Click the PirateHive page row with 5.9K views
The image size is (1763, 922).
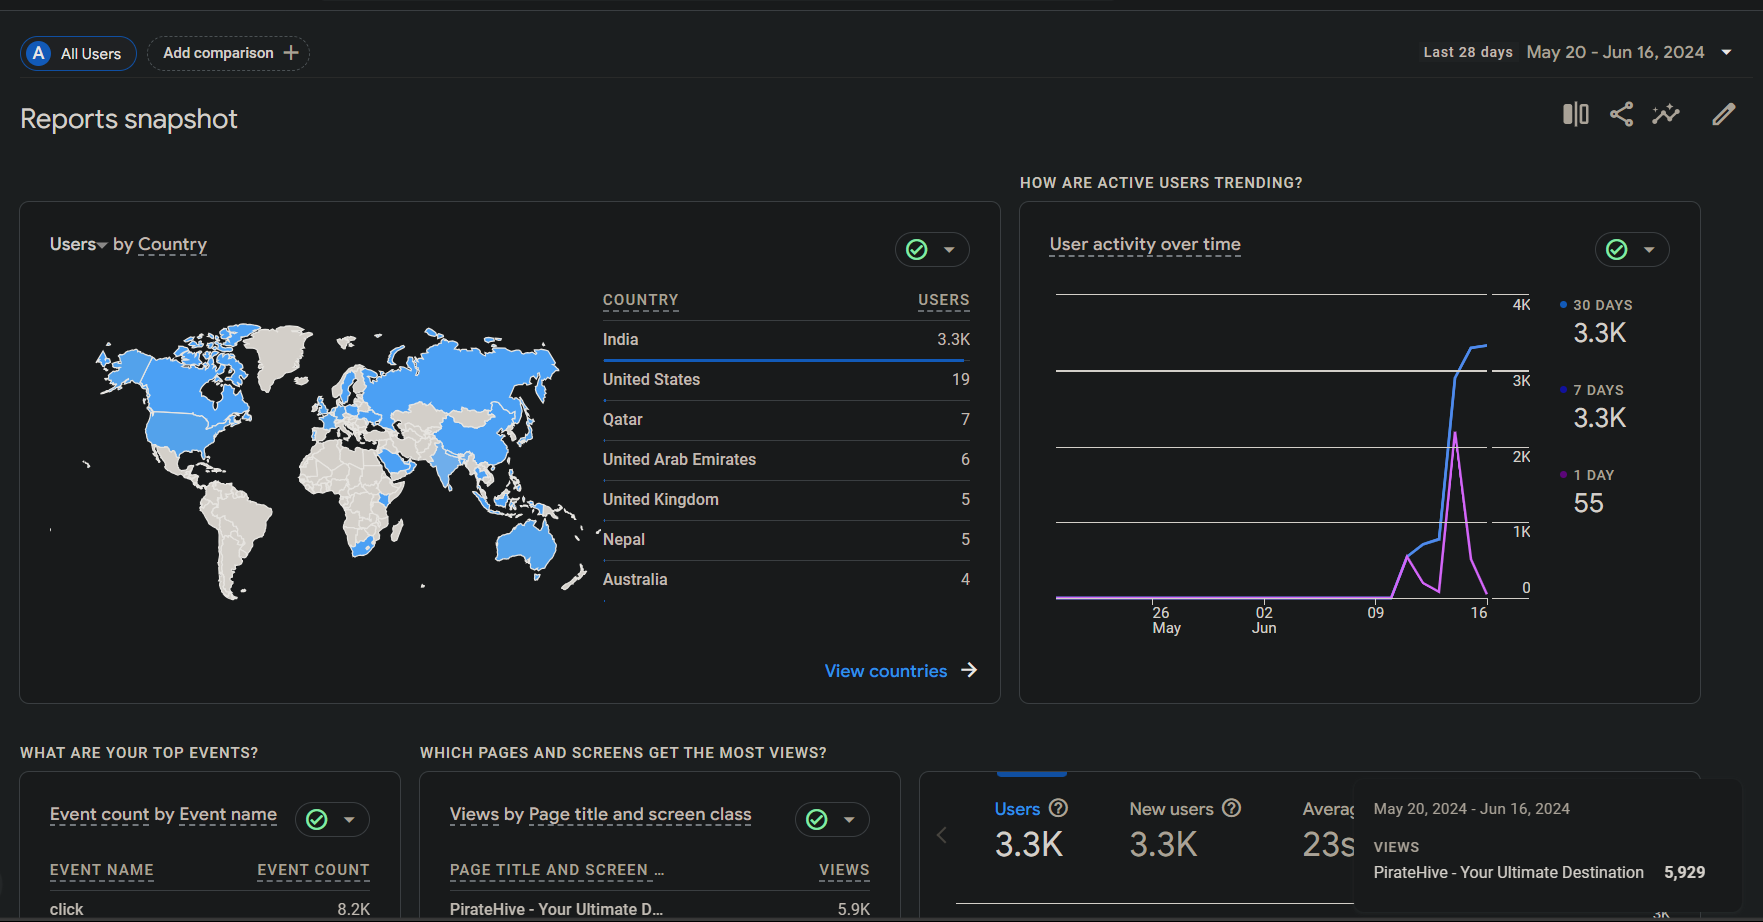pos(660,909)
